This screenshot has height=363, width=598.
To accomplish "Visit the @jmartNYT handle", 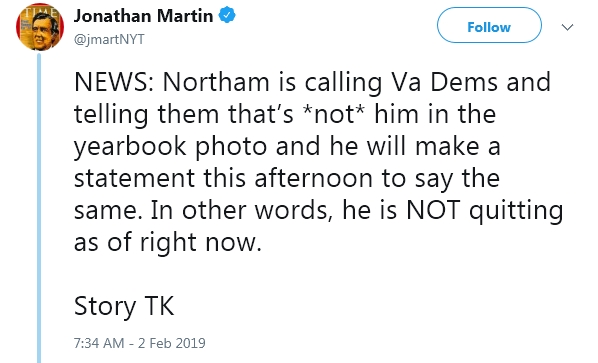I will (109, 39).
